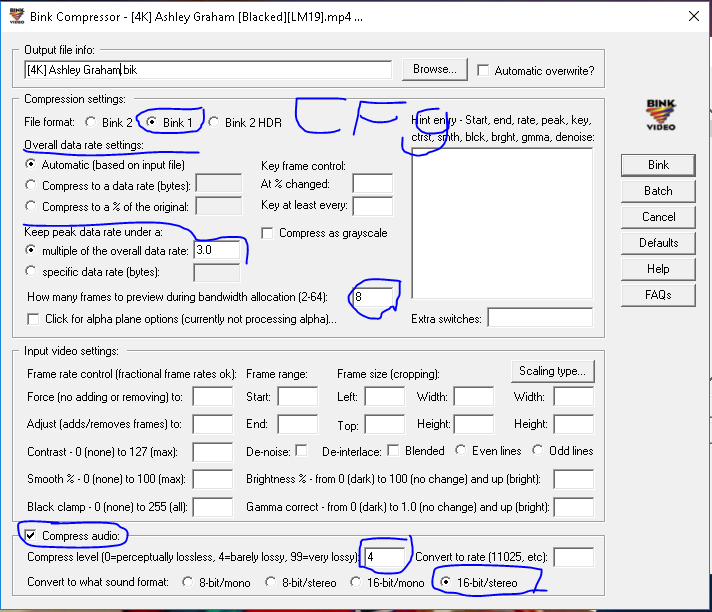Click the frames to preview field

click(x=373, y=297)
